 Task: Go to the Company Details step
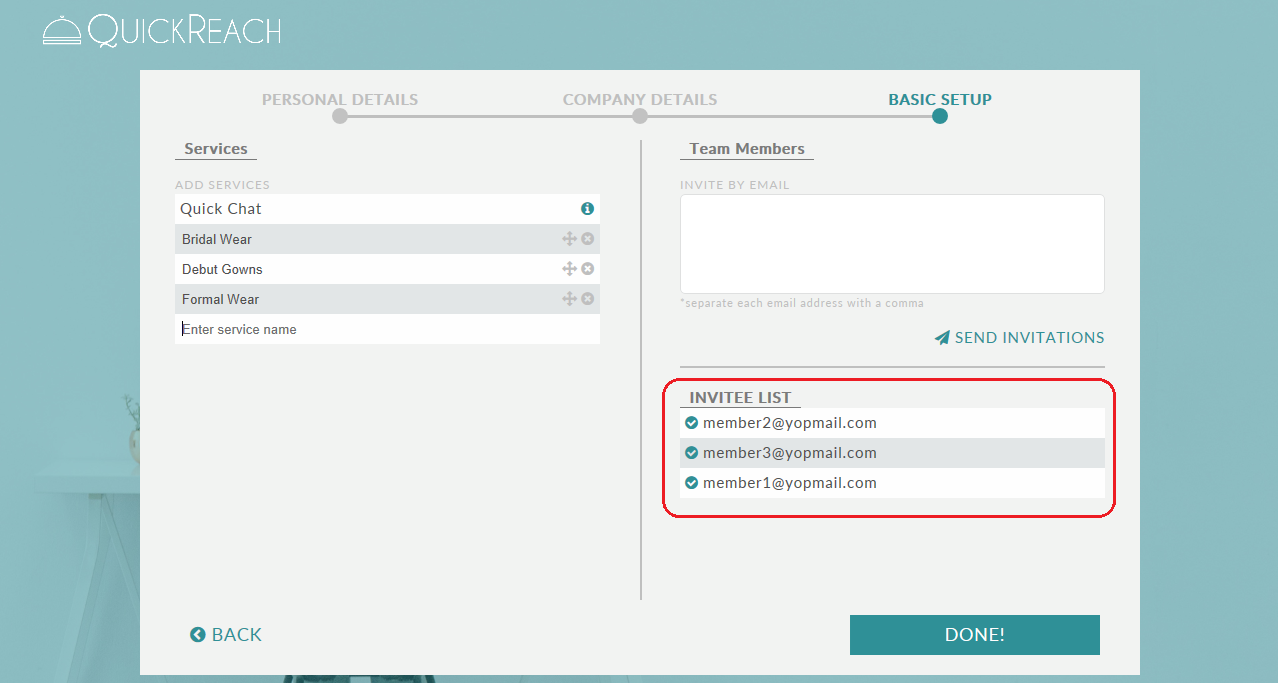tap(640, 100)
